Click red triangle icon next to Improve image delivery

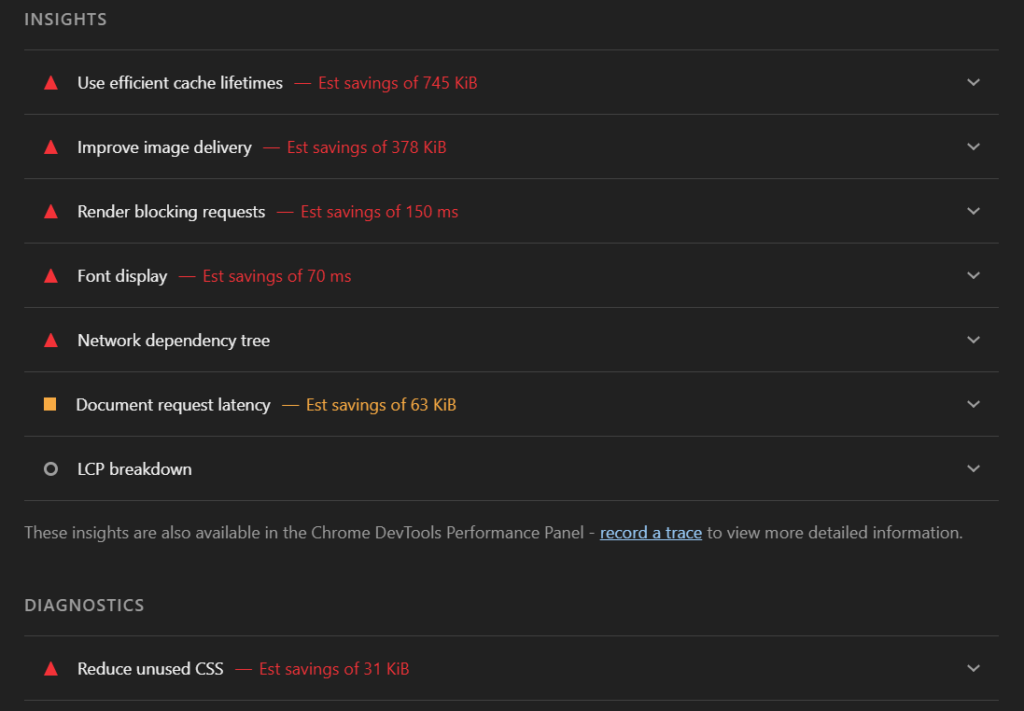(51, 147)
